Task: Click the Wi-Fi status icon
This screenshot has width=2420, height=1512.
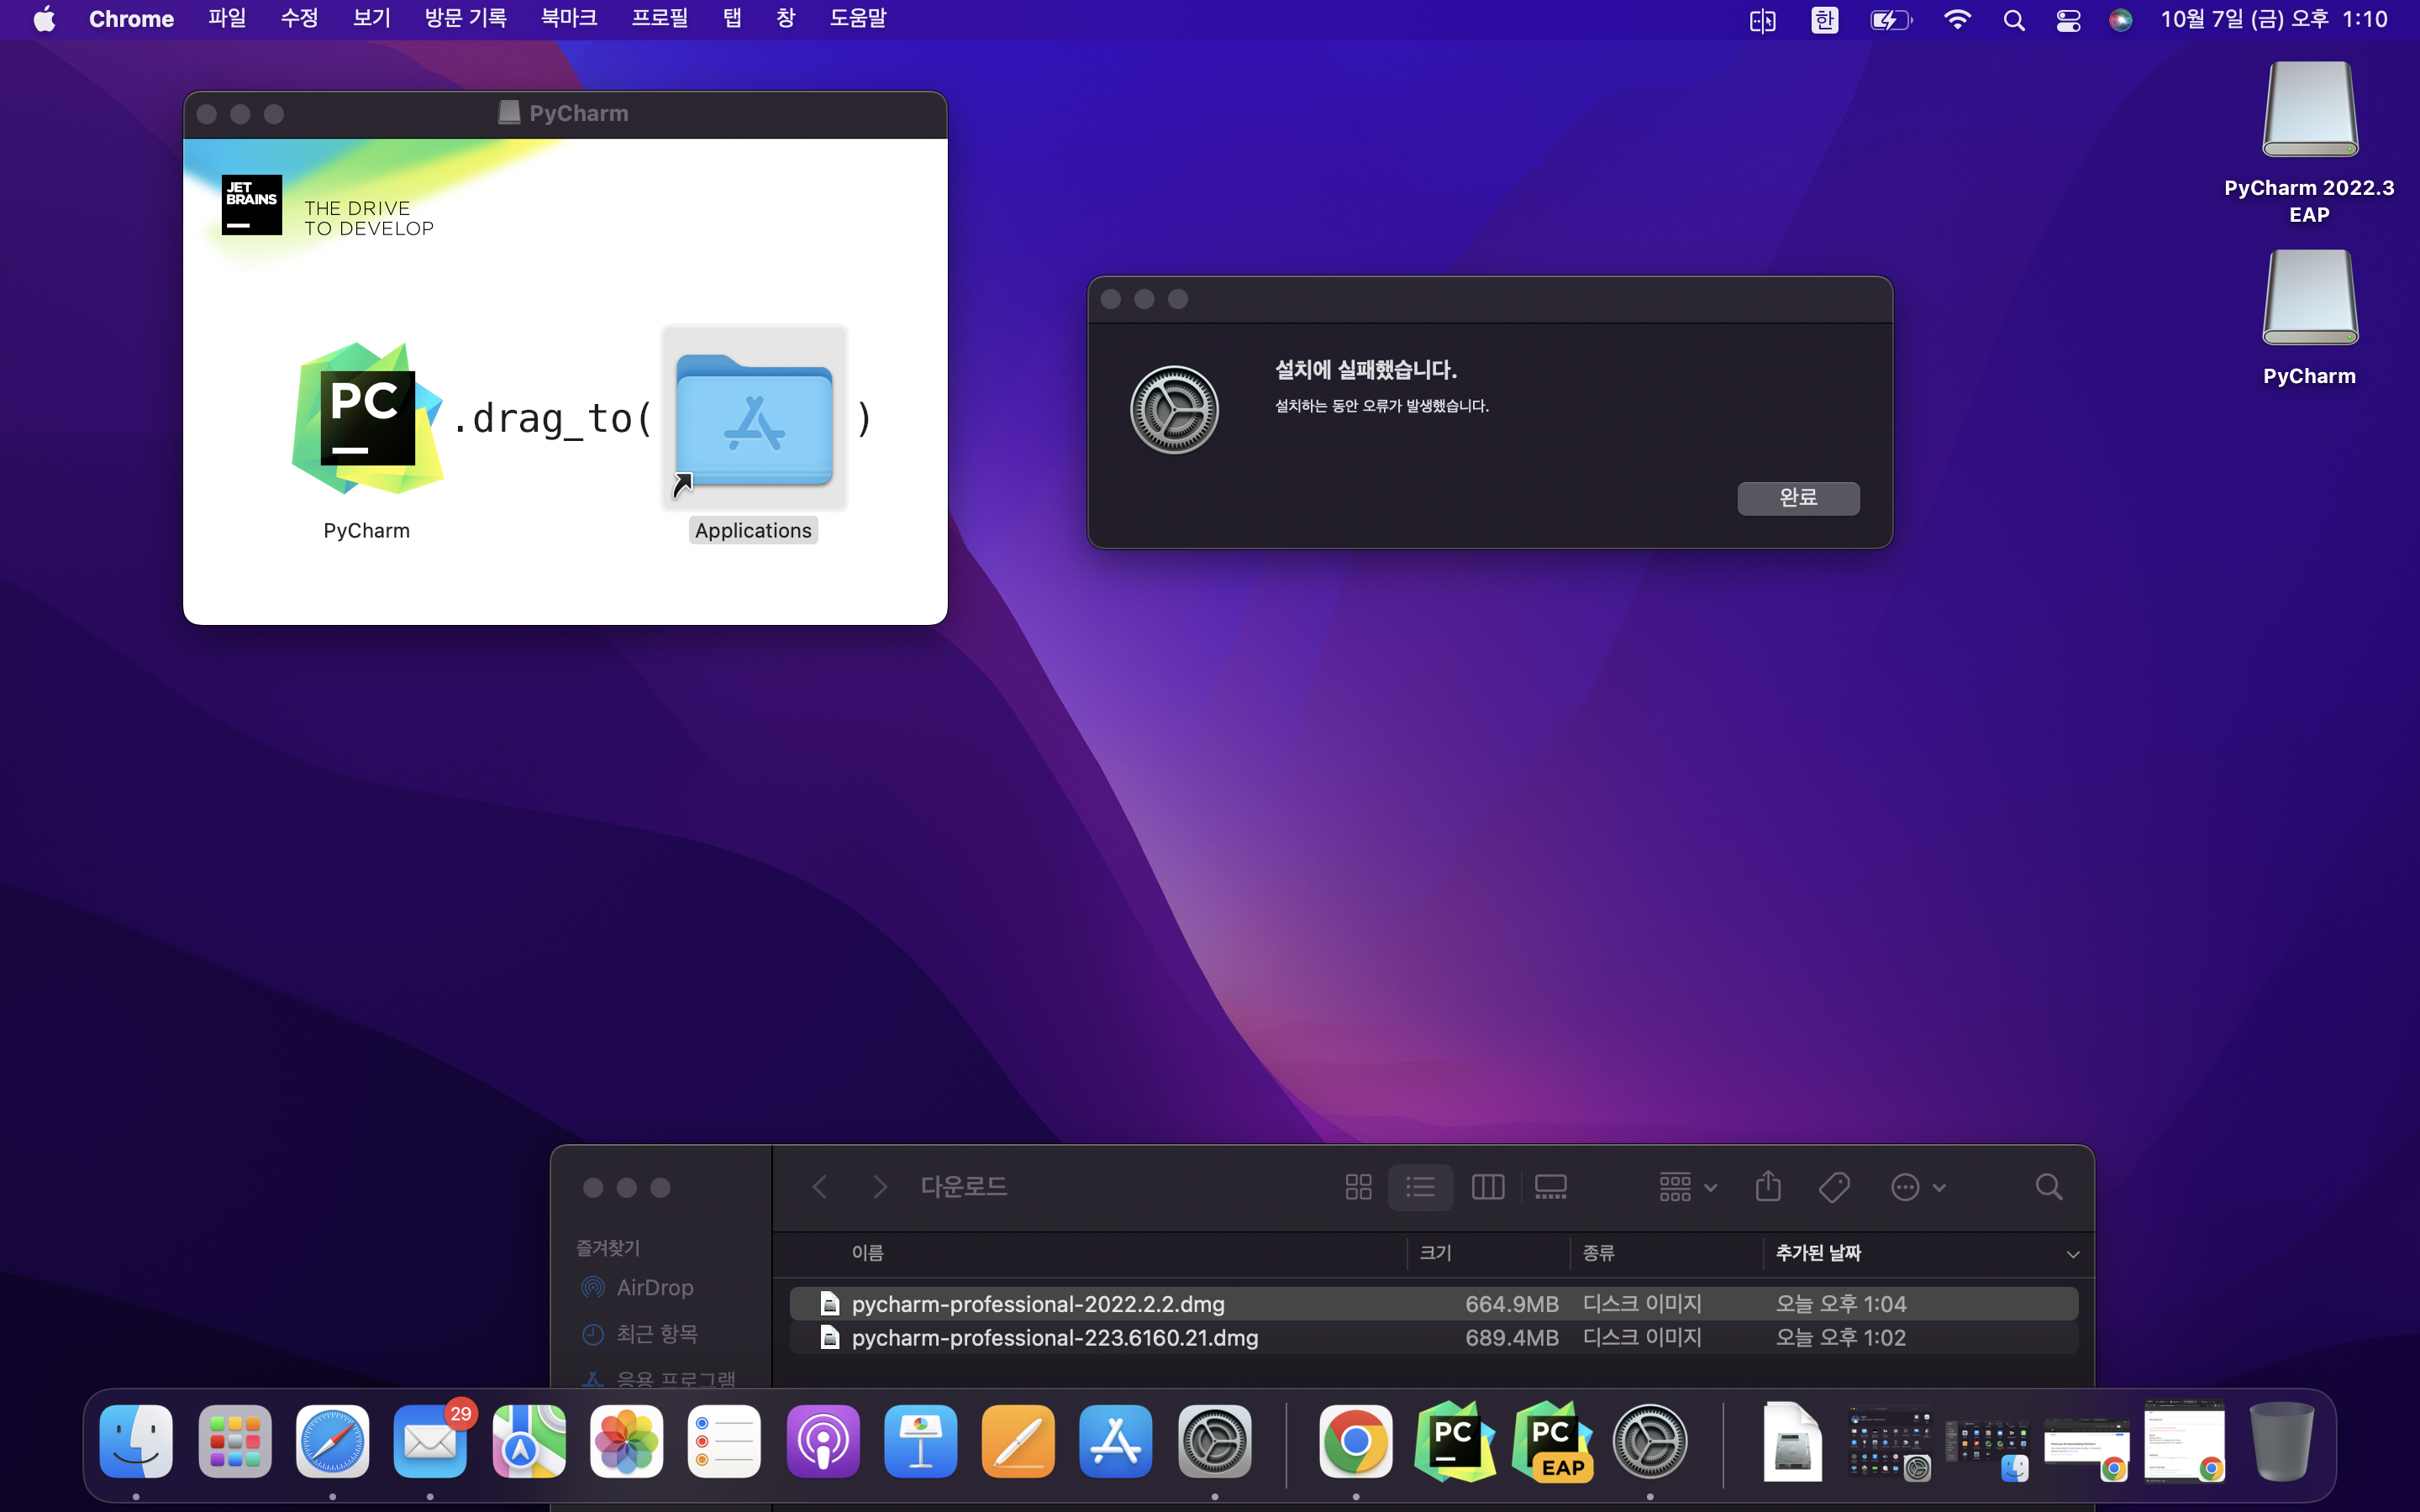Action: [x=1957, y=20]
